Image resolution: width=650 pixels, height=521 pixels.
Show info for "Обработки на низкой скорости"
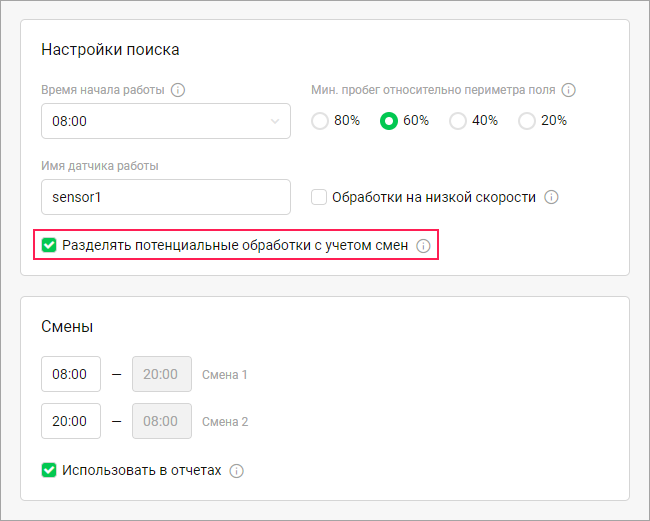[551, 197]
